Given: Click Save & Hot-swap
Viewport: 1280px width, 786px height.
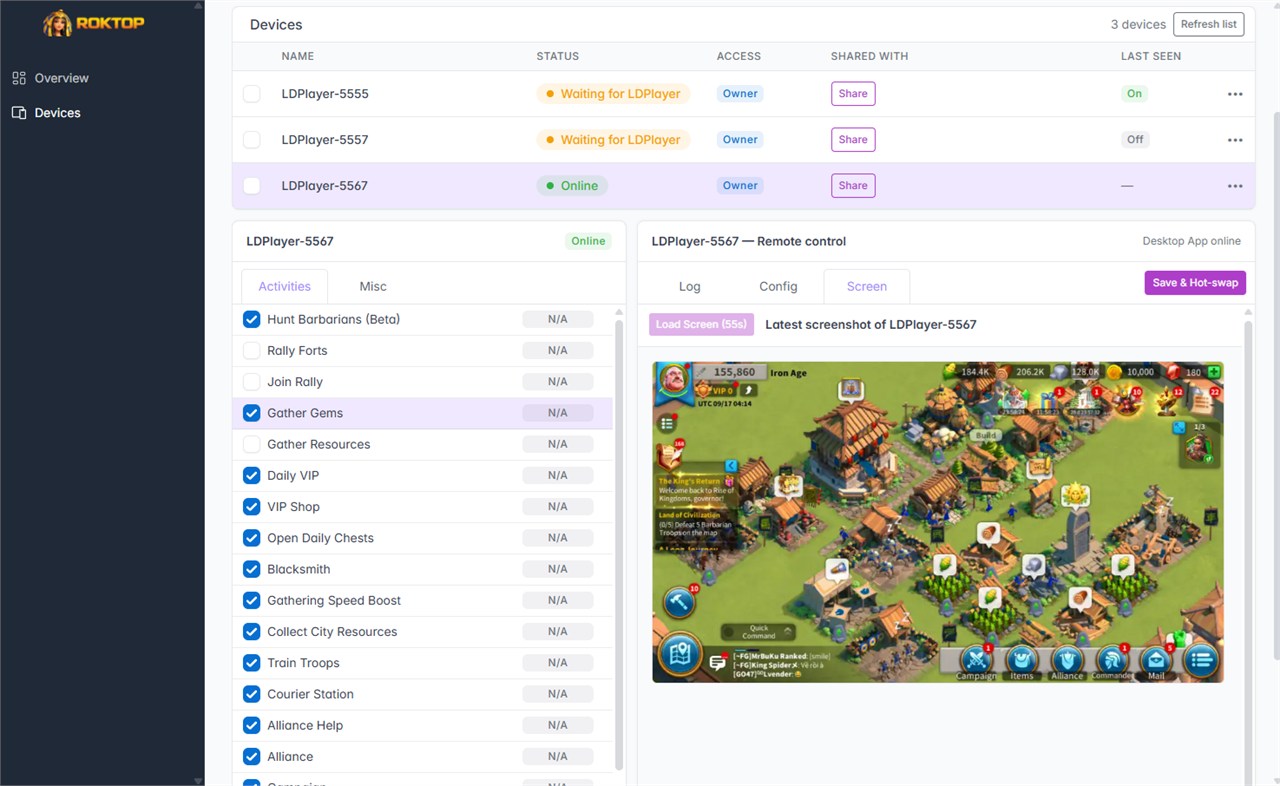Looking at the screenshot, I should tap(1195, 283).
